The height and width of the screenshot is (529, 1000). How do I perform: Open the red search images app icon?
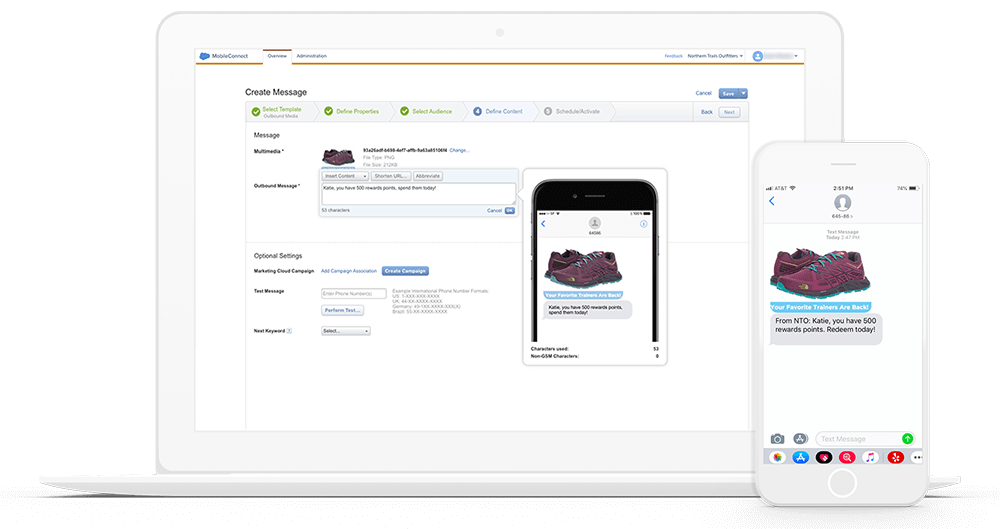tap(847, 457)
